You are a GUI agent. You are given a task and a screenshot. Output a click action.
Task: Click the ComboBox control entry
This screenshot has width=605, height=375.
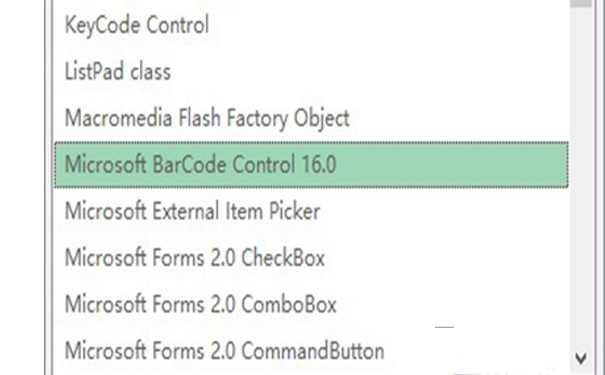point(311,304)
